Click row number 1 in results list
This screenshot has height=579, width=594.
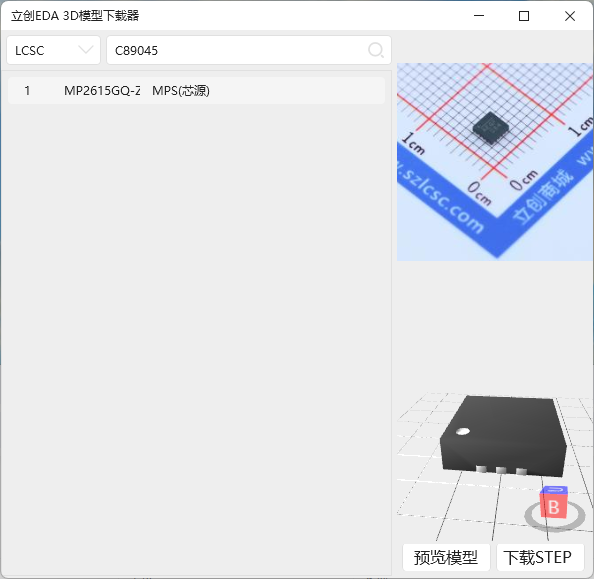[27, 91]
